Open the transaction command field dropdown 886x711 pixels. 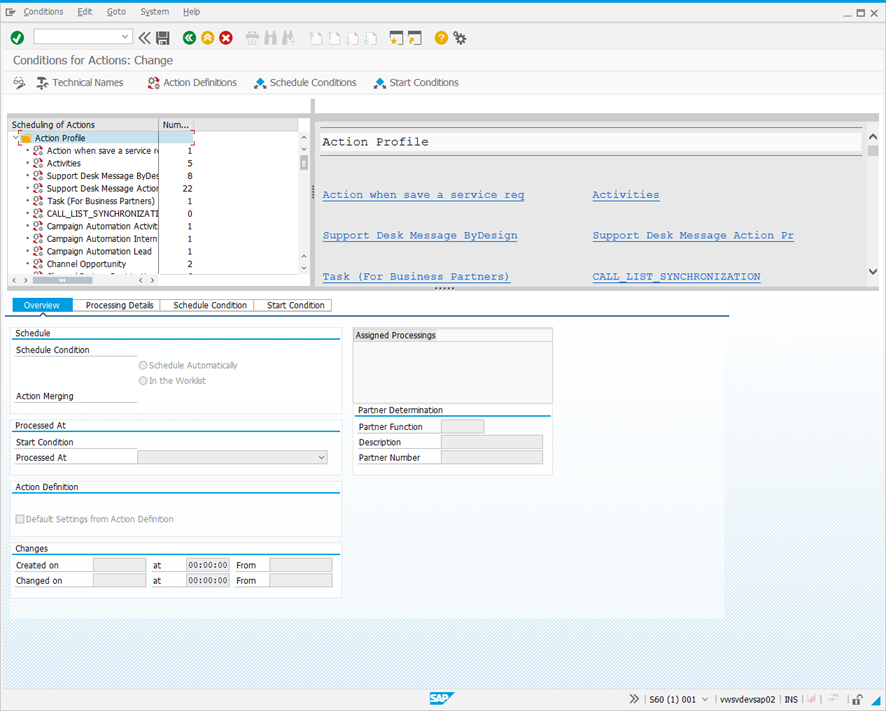pyautogui.click(x=125, y=37)
